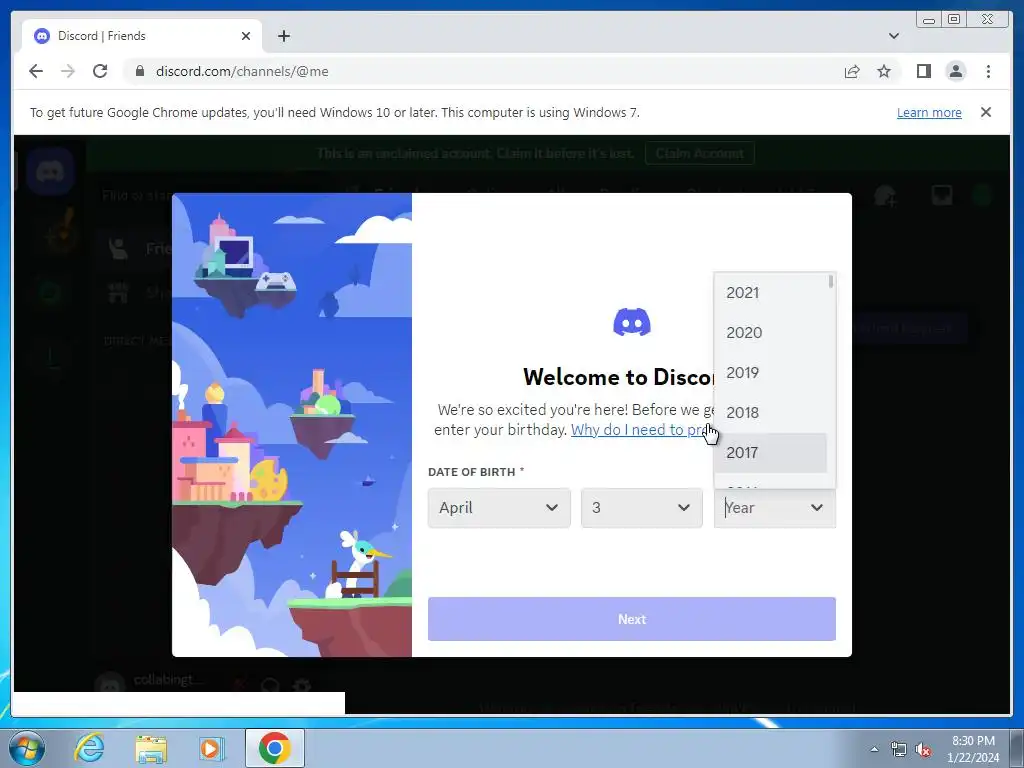
Task: Close the Discord | Friends tab
Action: pyautogui.click(x=246, y=36)
